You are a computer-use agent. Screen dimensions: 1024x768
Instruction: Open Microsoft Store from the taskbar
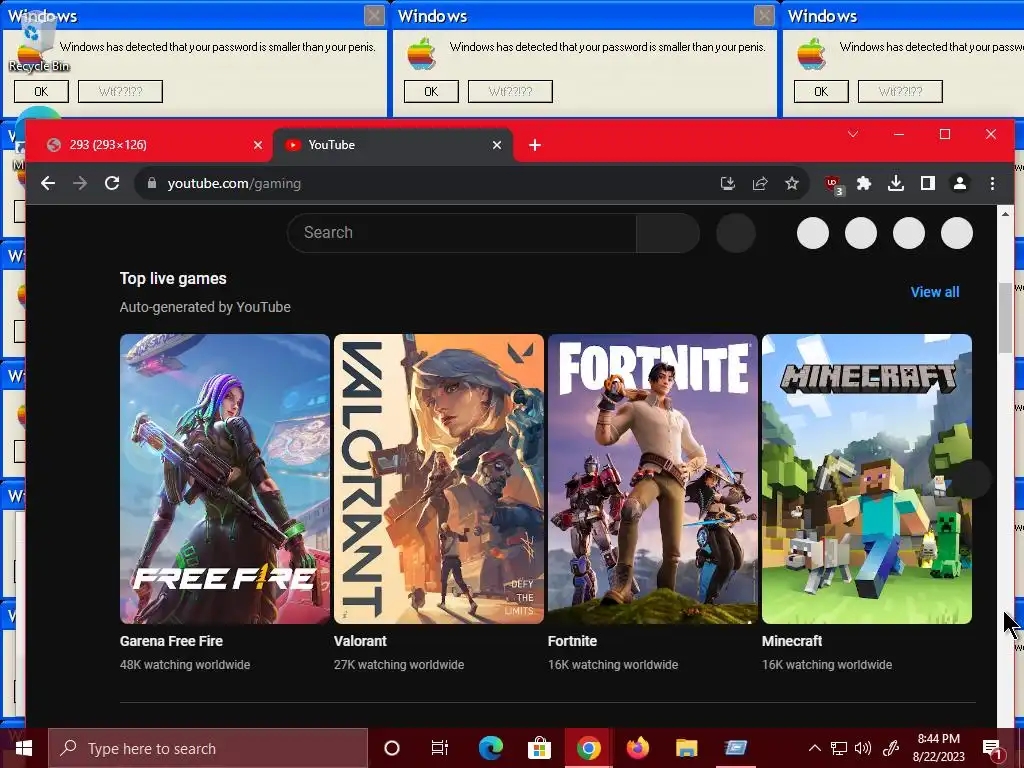coord(539,748)
